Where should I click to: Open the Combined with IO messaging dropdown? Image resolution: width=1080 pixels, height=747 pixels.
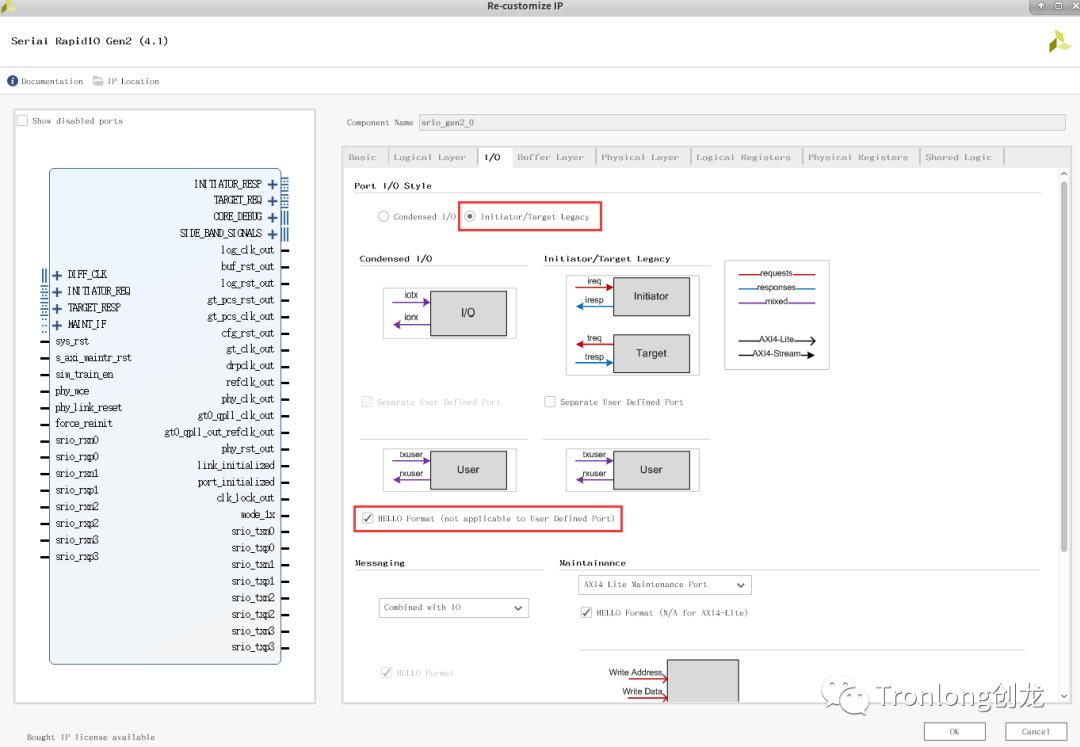click(x=454, y=607)
